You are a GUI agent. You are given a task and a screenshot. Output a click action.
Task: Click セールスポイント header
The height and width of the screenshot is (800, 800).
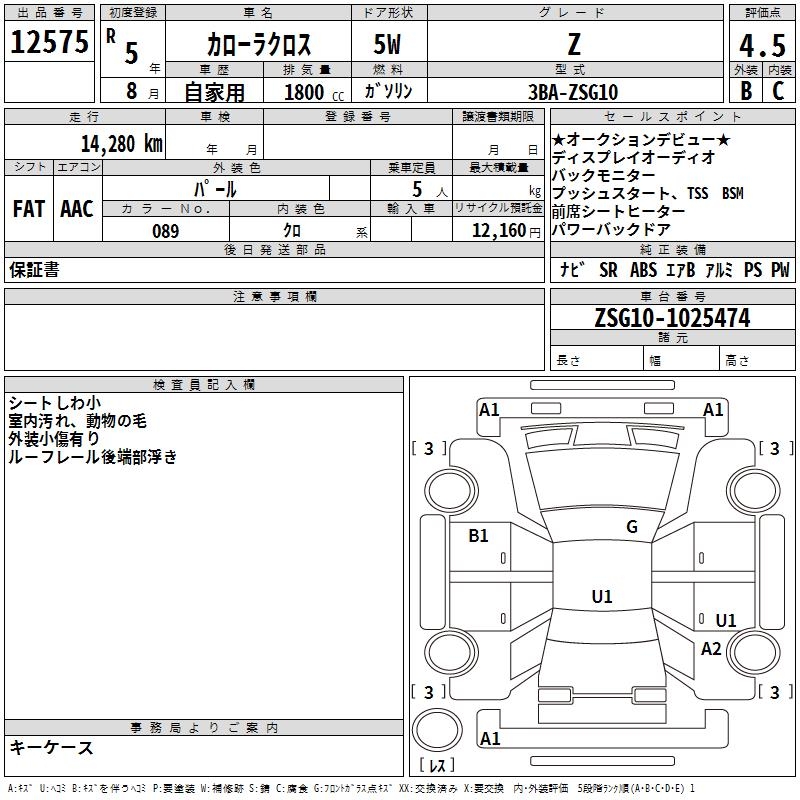(672, 116)
